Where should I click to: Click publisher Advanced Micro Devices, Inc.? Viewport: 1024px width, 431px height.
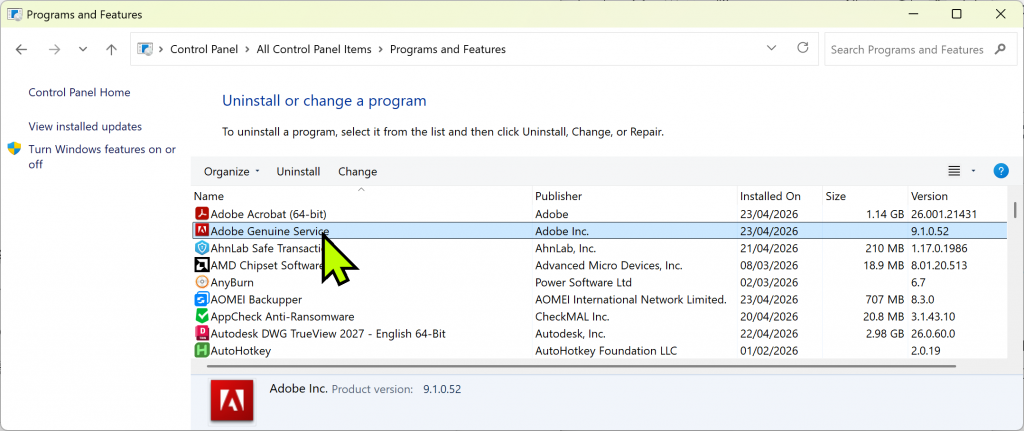tap(609, 266)
